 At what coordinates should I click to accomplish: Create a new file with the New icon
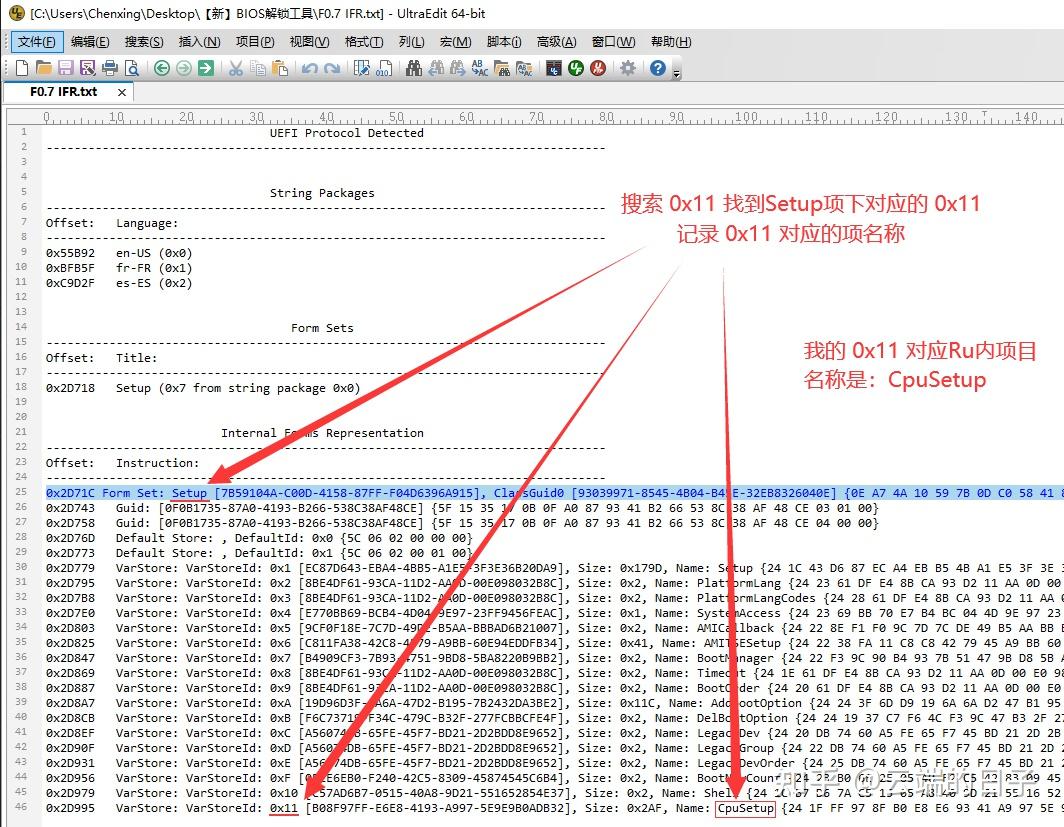(x=22, y=68)
